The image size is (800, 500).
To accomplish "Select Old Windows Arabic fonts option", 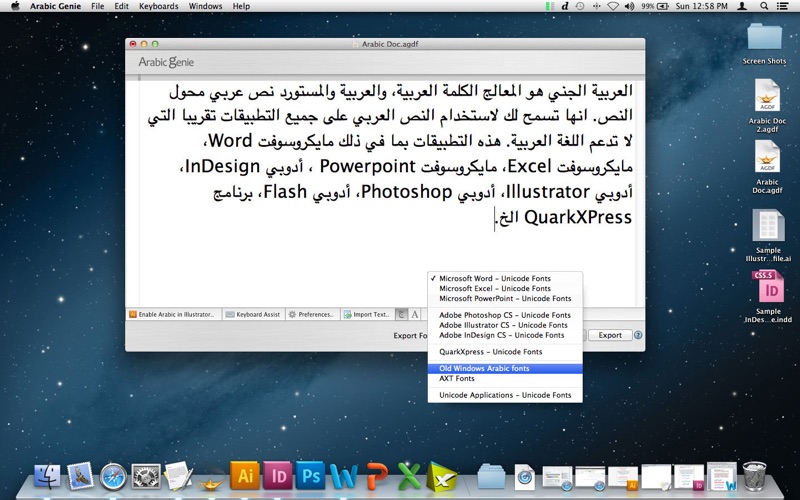I will pyautogui.click(x=484, y=369).
